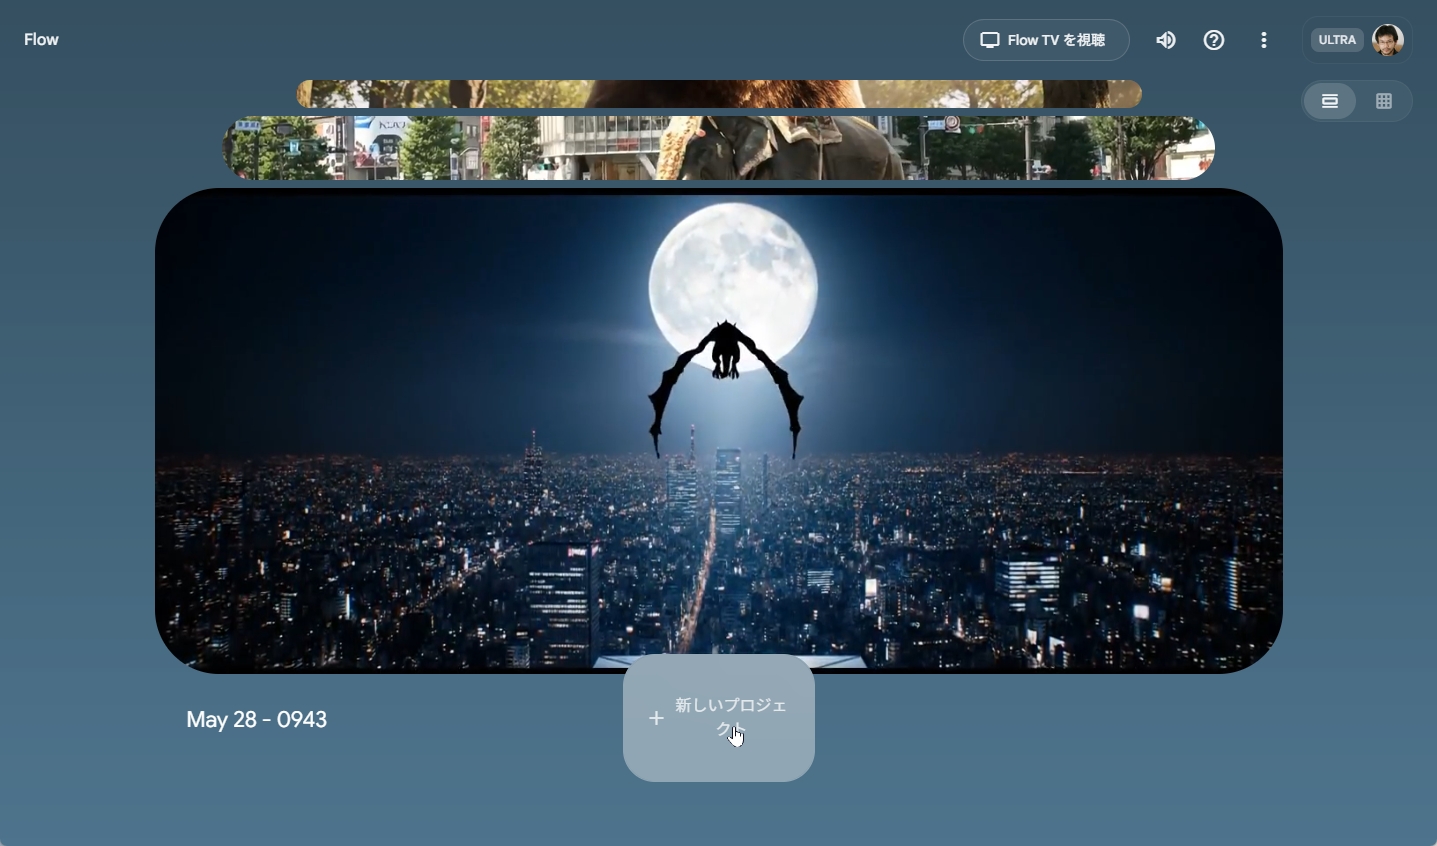The width and height of the screenshot is (1437, 846).
Task: Select the topmost partially hidden project strip
Action: coord(719,94)
